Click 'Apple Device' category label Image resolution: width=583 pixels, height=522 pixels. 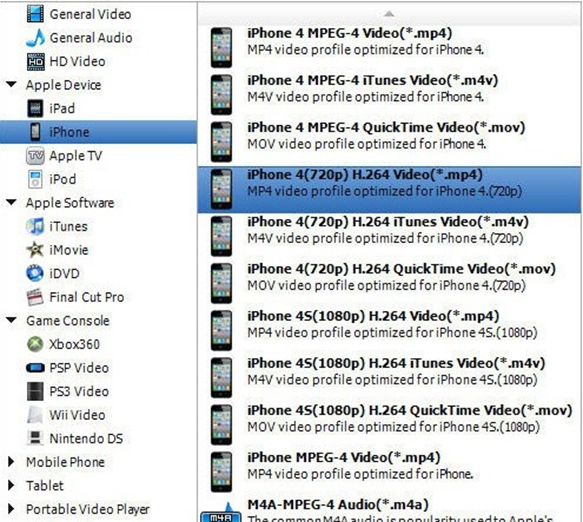[63, 85]
